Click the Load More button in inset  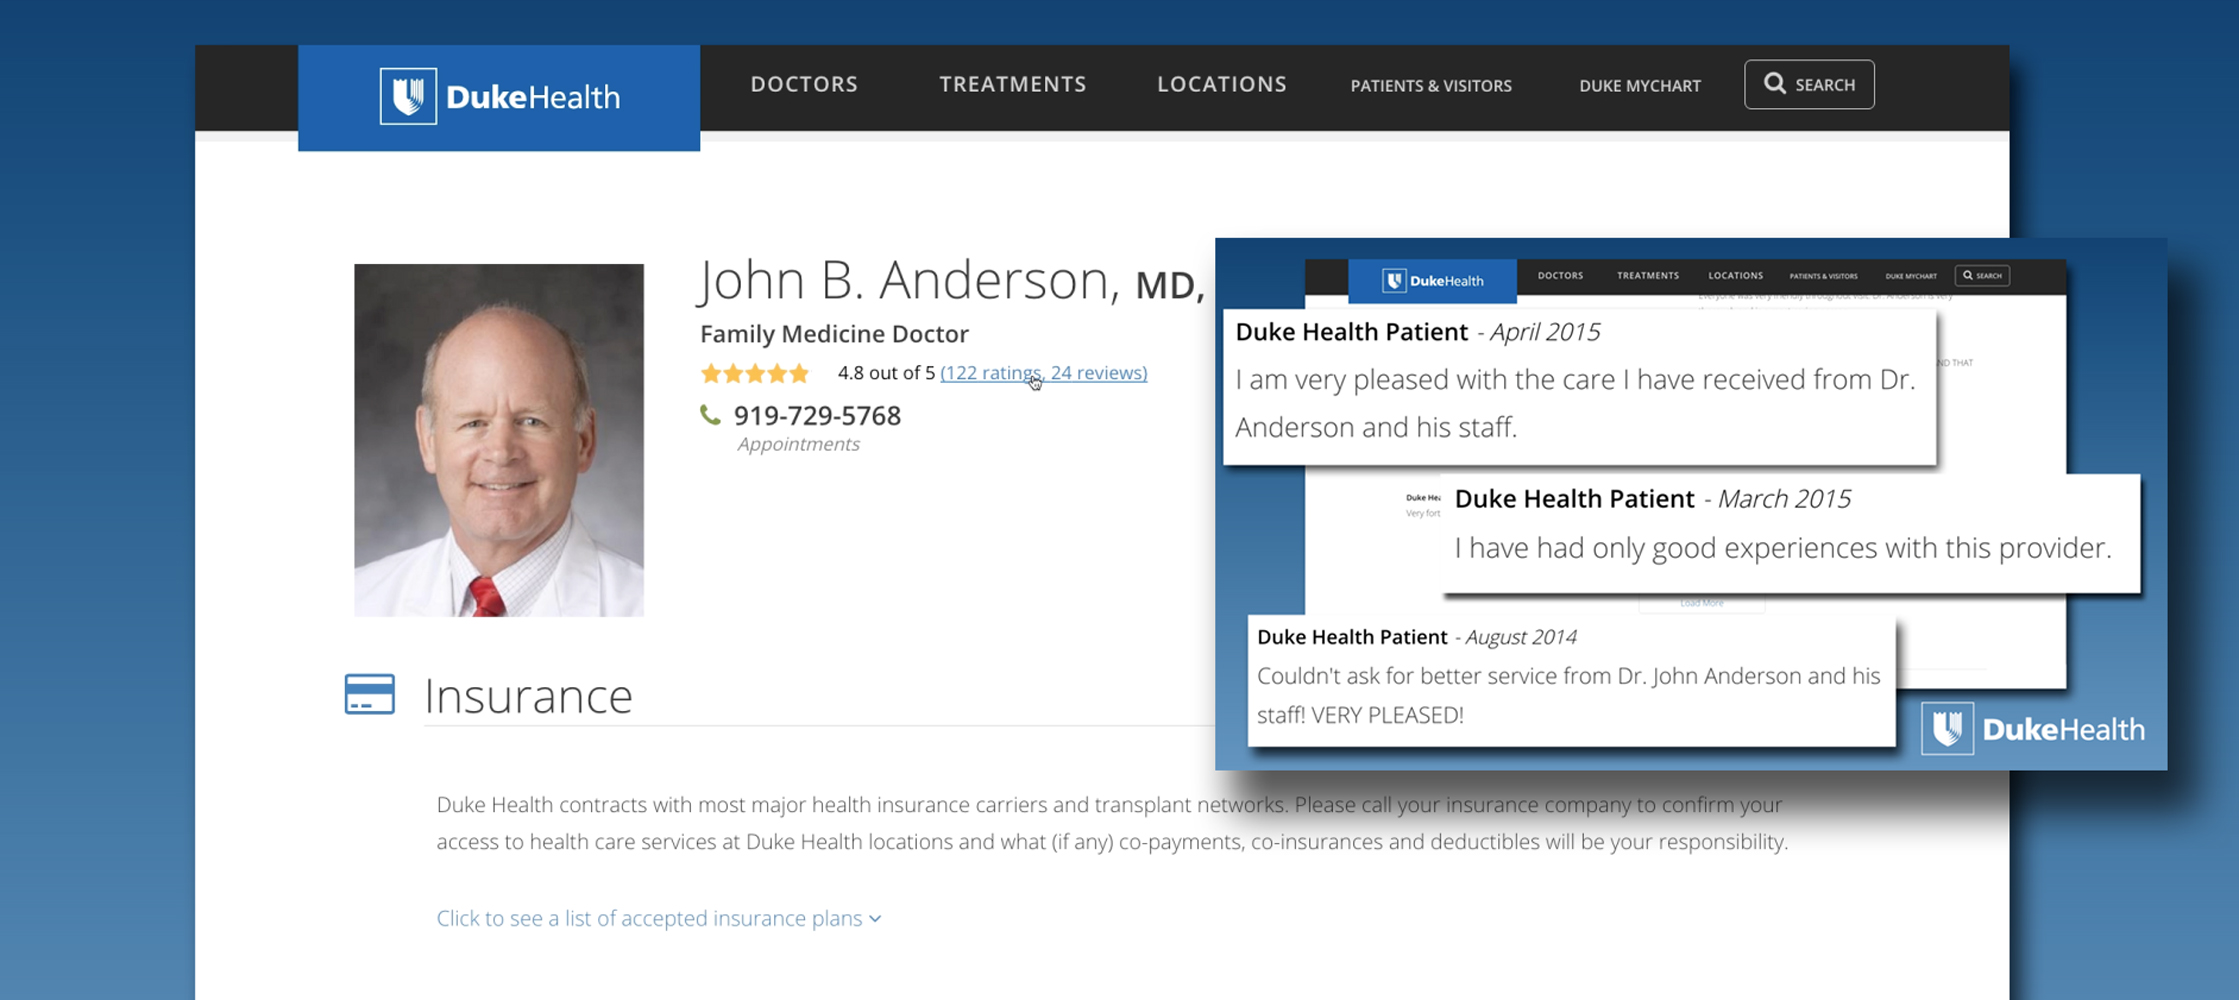(1701, 603)
